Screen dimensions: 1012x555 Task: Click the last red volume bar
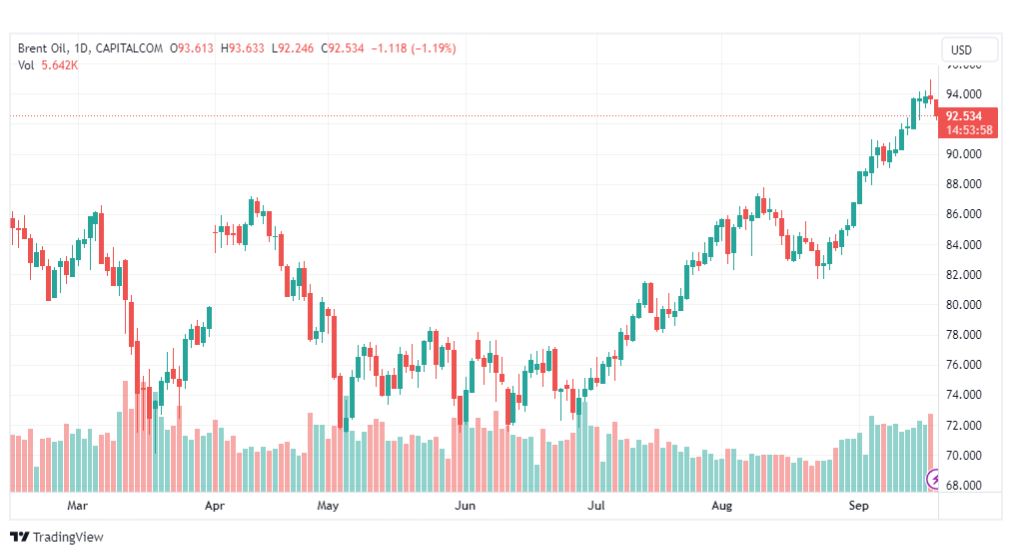[930, 452]
